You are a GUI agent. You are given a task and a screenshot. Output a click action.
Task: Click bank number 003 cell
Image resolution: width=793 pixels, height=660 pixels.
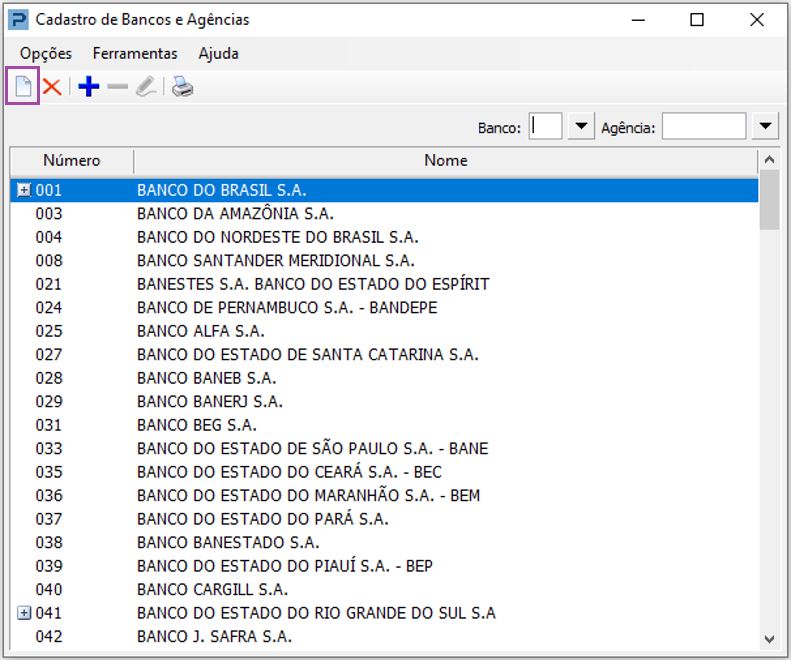49,213
